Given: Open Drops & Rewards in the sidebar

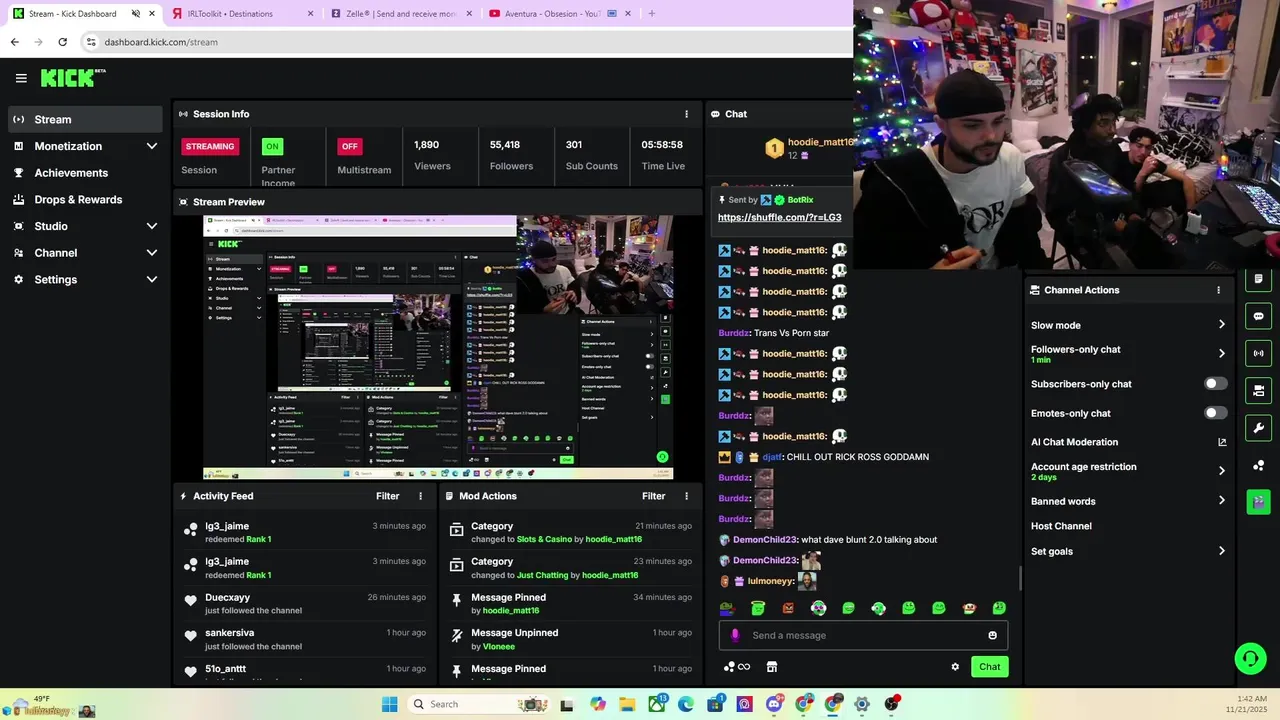Looking at the screenshot, I should click(x=84, y=199).
